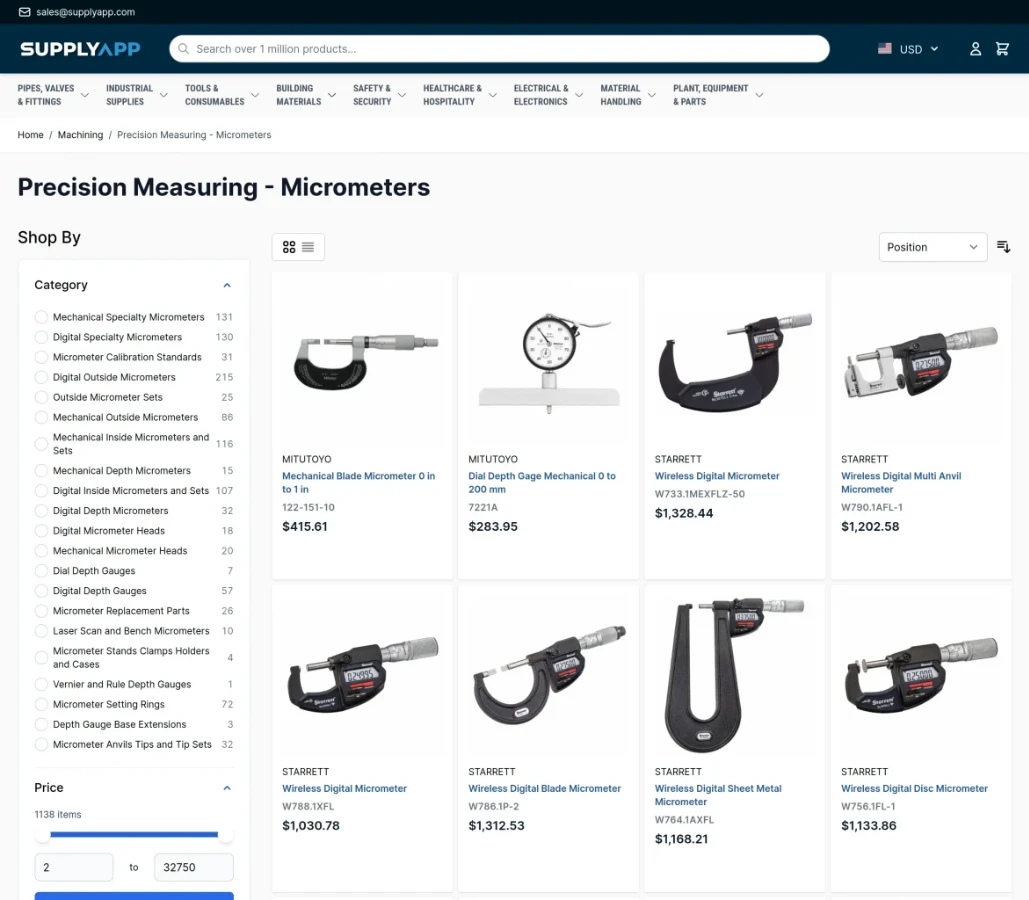1029x900 pixels.
Task: Expand Plant, Equipment & Parts menu chevron
Action: tap(759, 95)
